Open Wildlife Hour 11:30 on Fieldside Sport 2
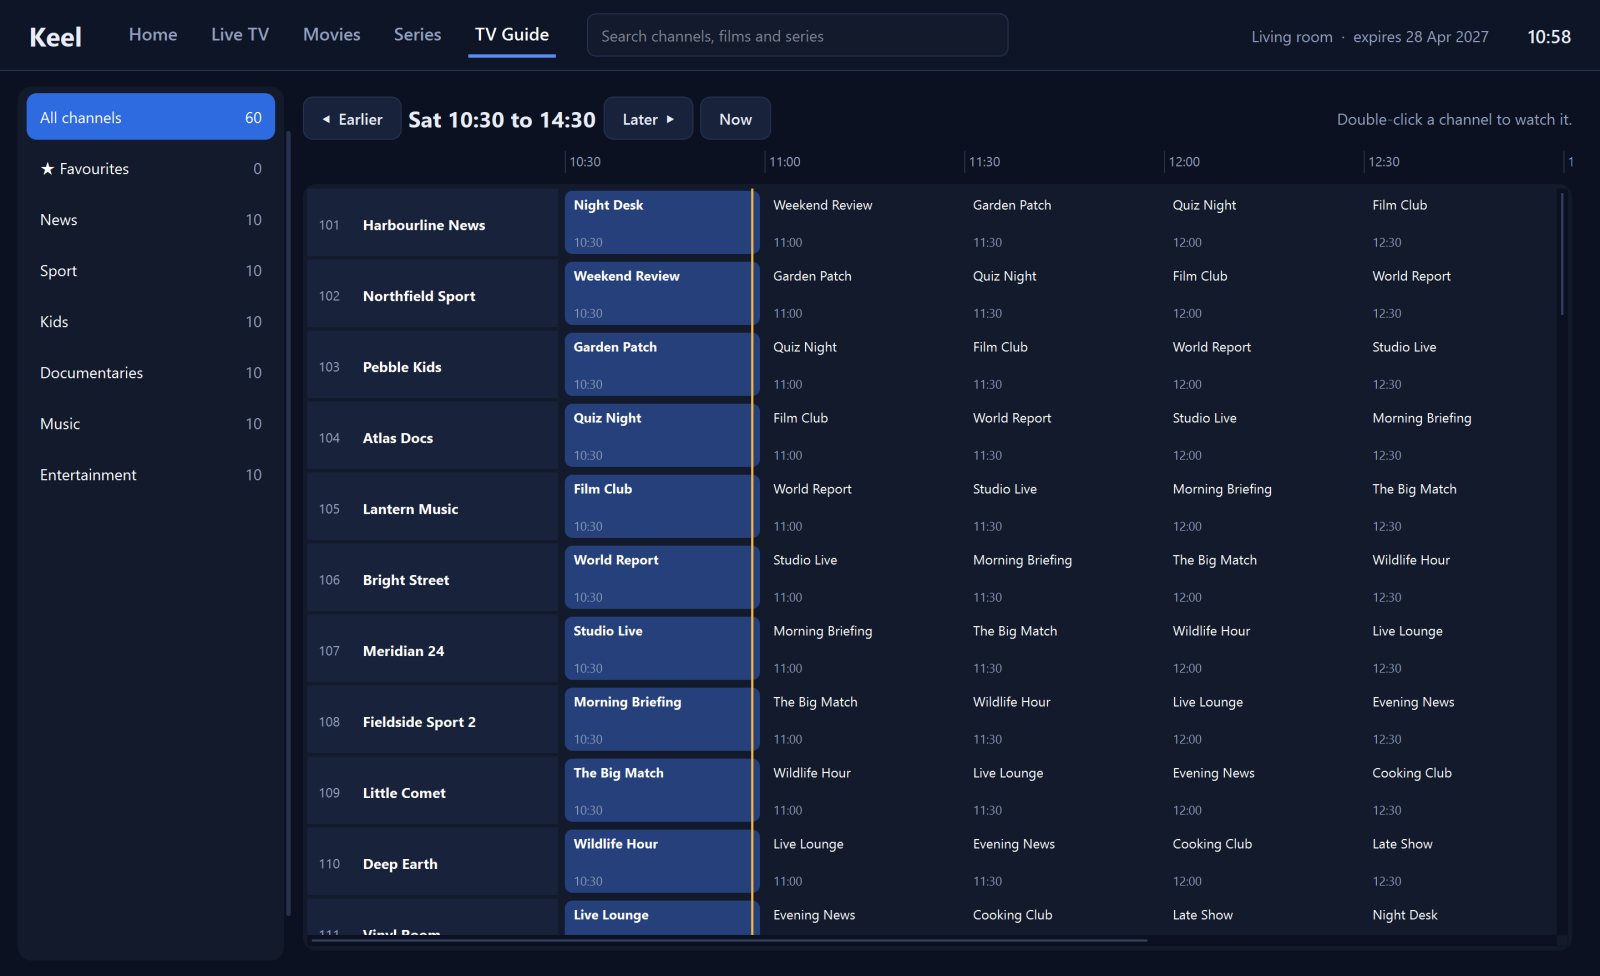The width and height of the screenshot is (1600, 976). point(1062,720)
